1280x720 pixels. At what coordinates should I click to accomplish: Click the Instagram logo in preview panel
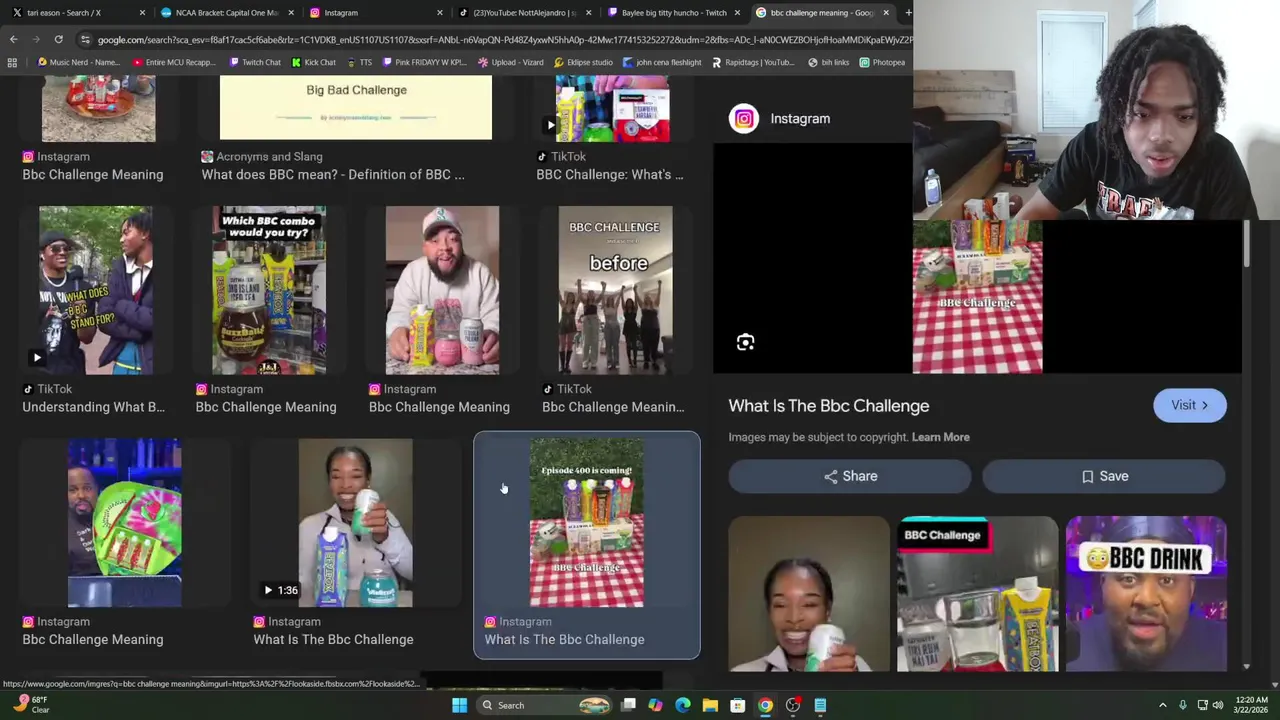(744, 119)
